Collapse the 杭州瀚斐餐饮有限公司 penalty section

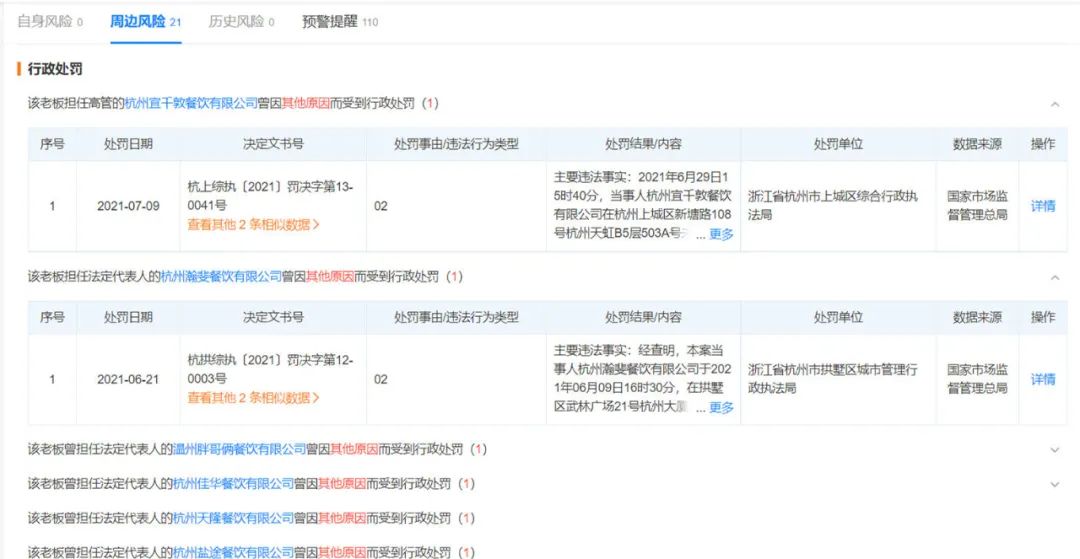[x=1055, y=277]
